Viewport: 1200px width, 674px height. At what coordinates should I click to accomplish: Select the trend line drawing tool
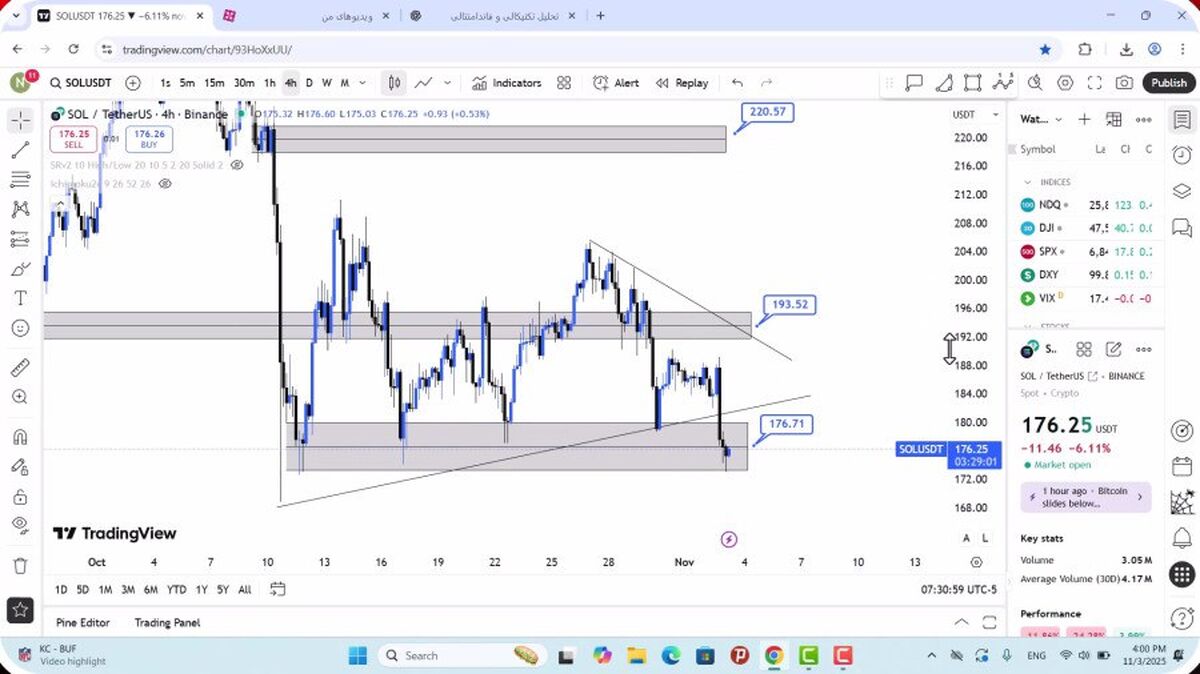coord(20,151)
